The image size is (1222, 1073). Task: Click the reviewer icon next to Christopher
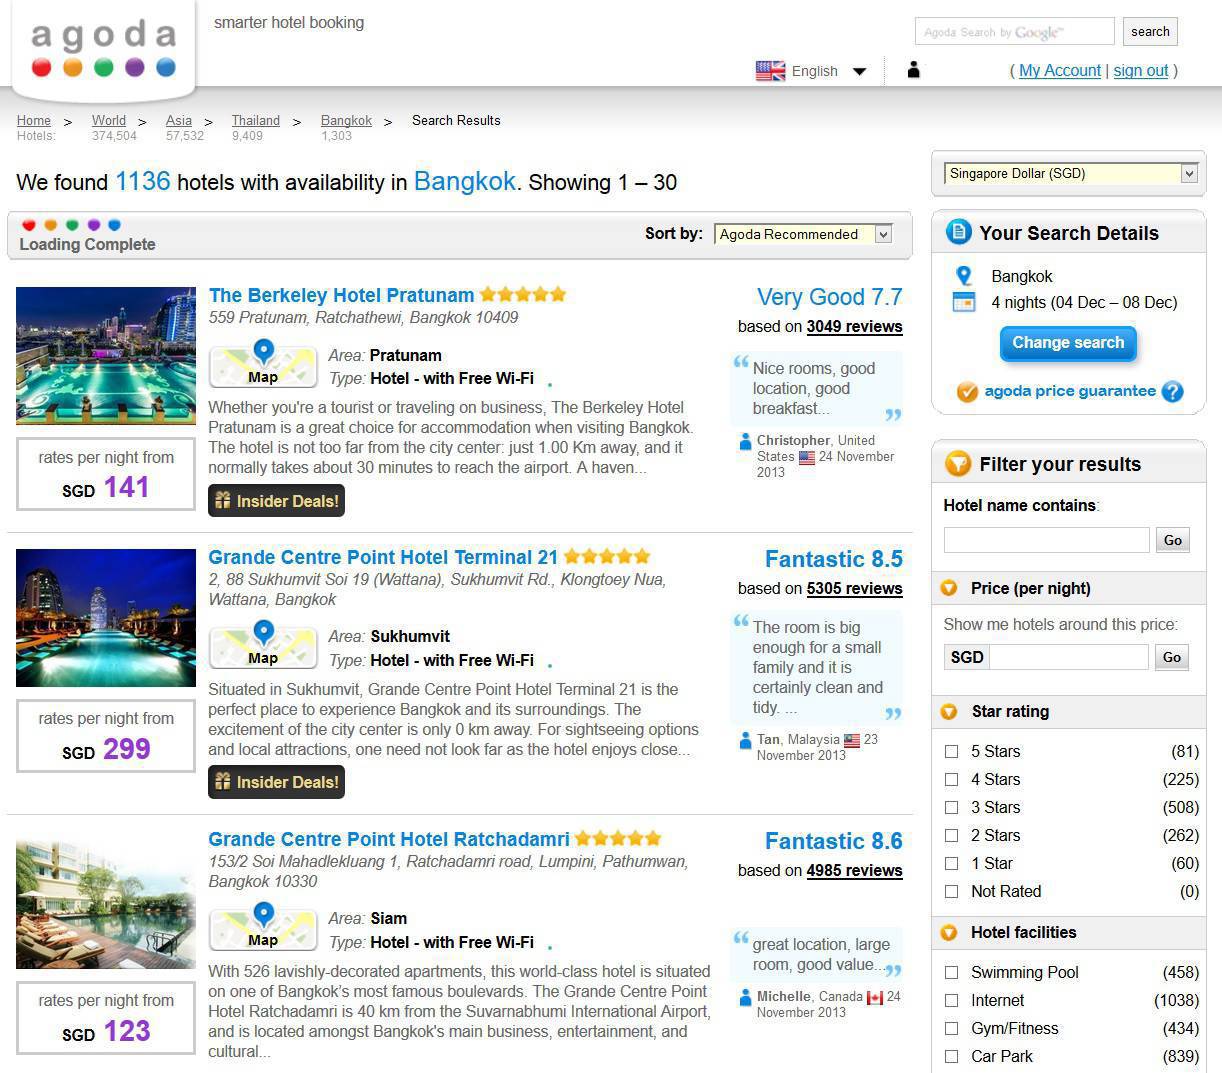pos(745,441)
